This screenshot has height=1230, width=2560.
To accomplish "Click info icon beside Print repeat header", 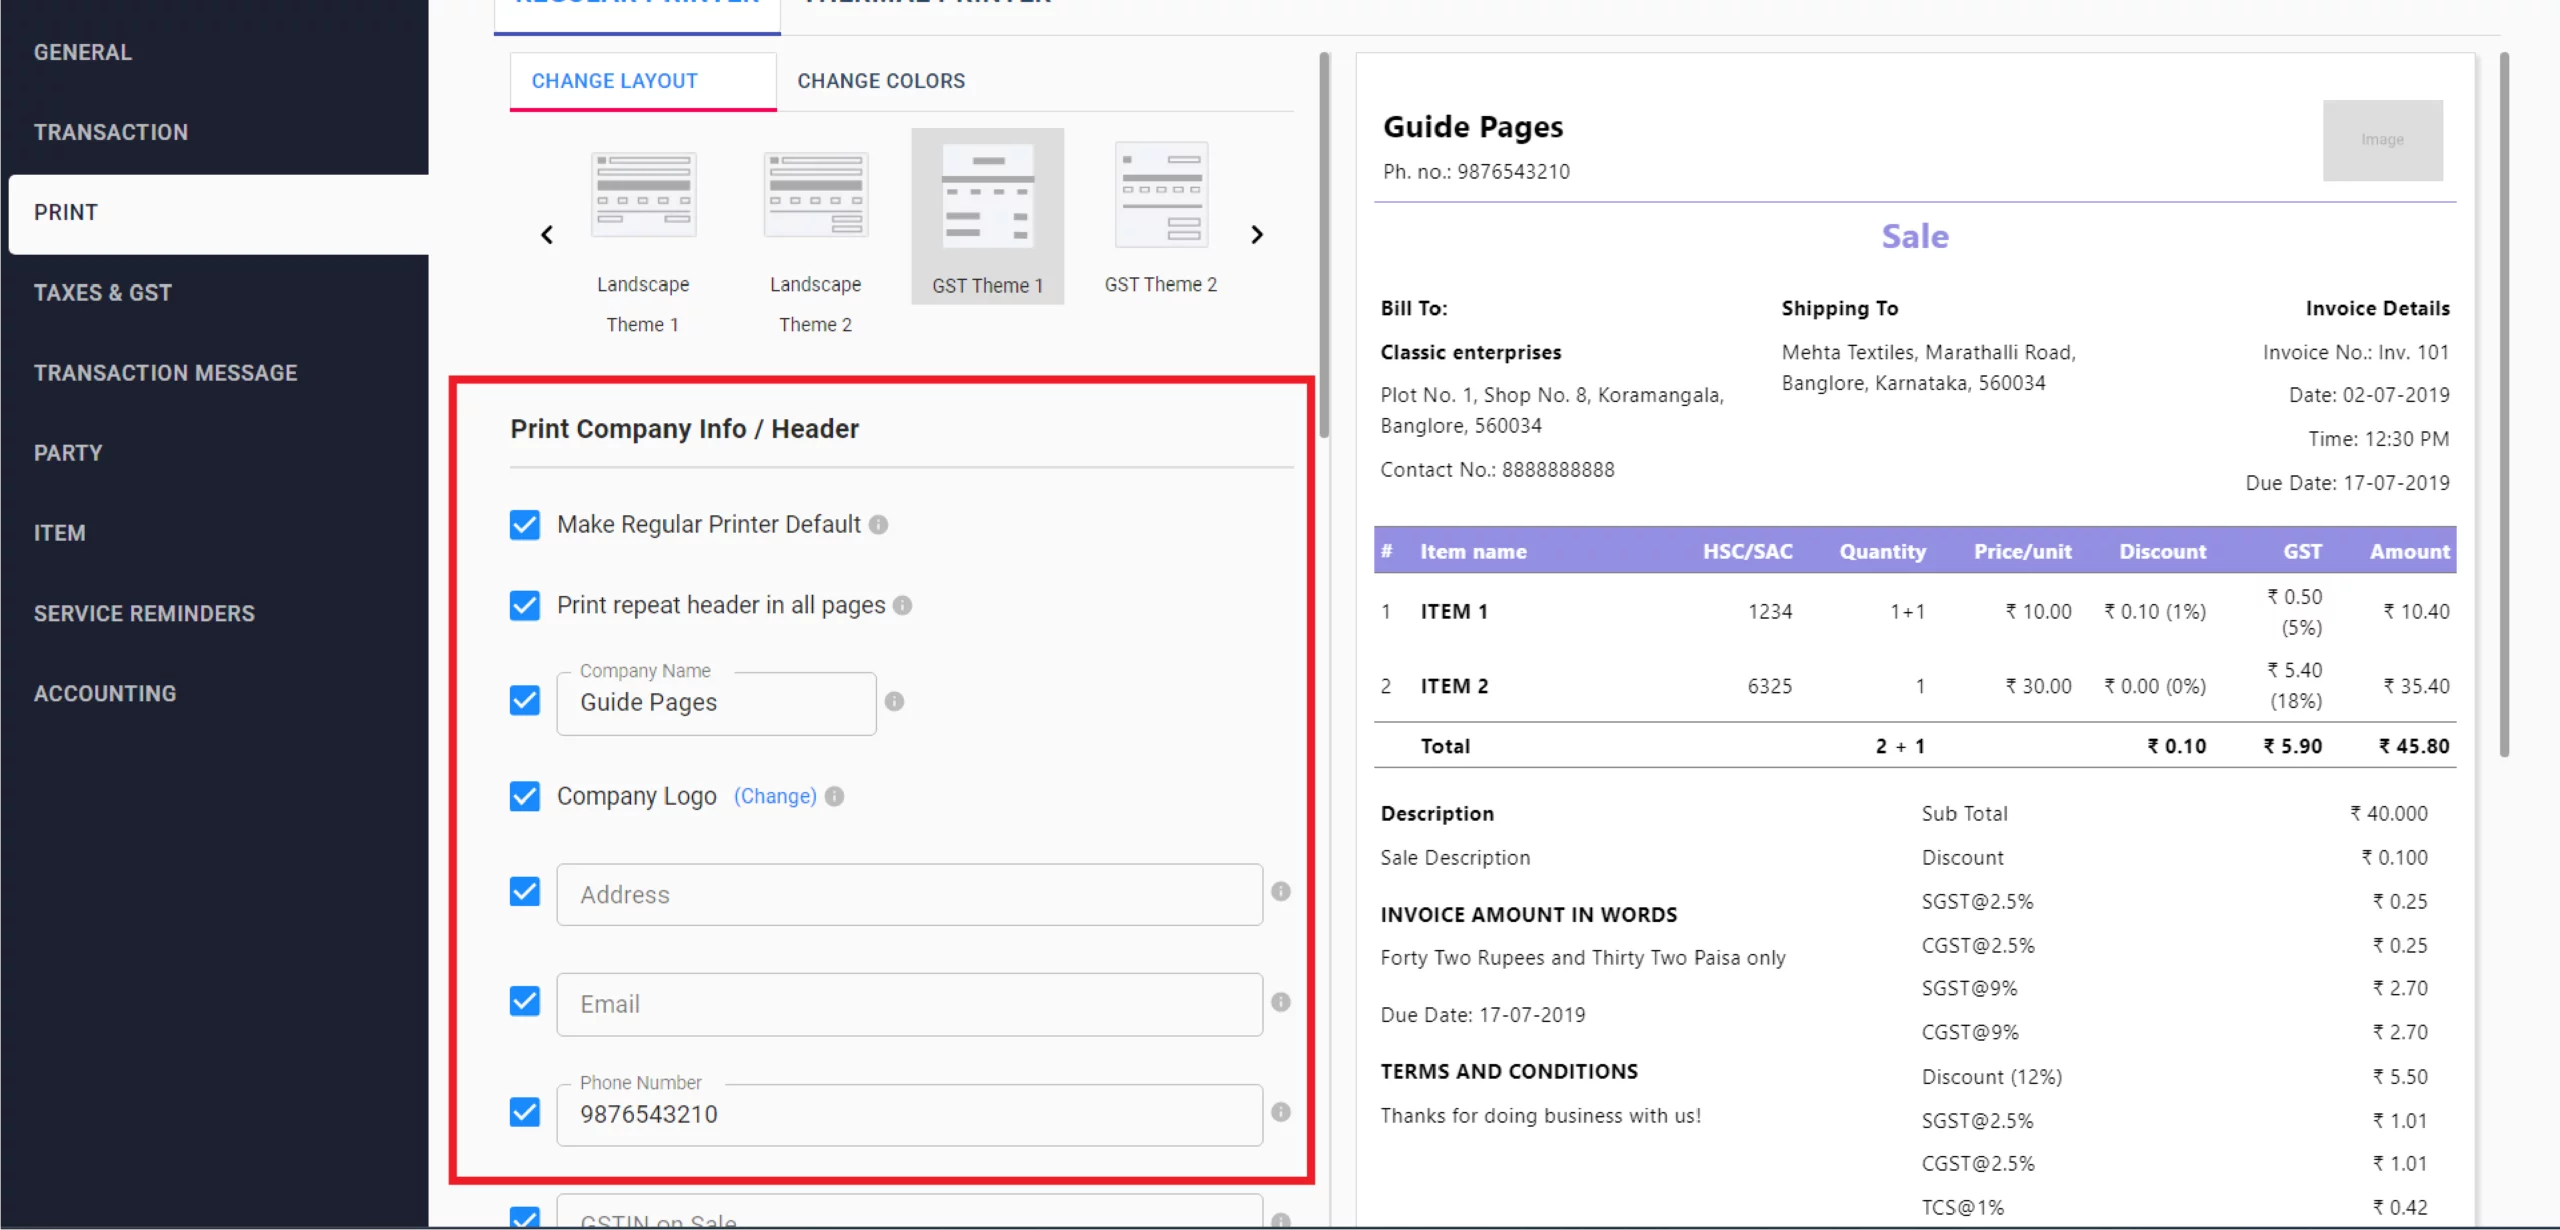I will pyautogui.click(x=902, y=605).
